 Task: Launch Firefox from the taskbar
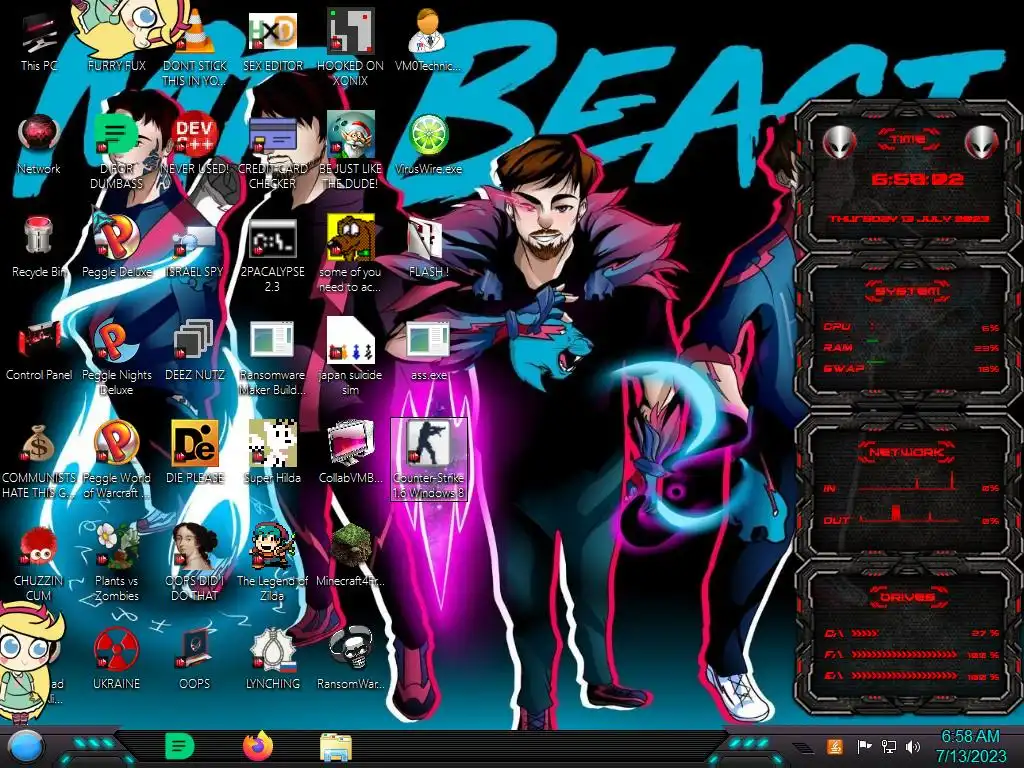(258, 746)
